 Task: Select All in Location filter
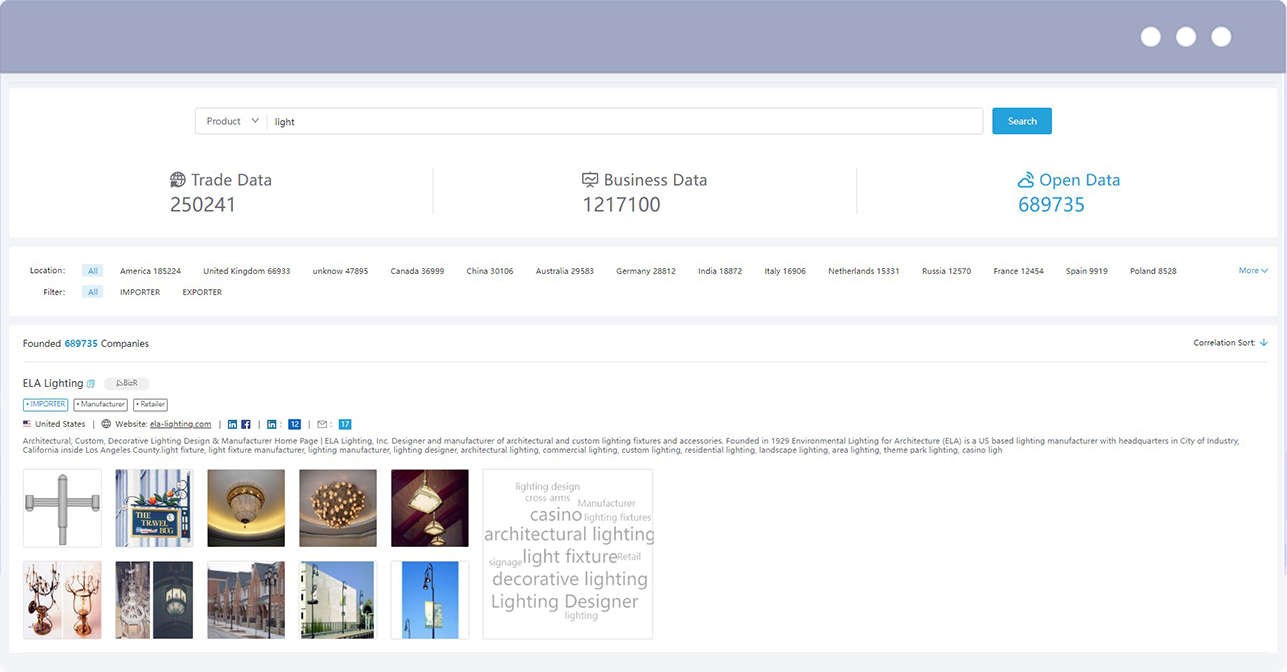93,271
